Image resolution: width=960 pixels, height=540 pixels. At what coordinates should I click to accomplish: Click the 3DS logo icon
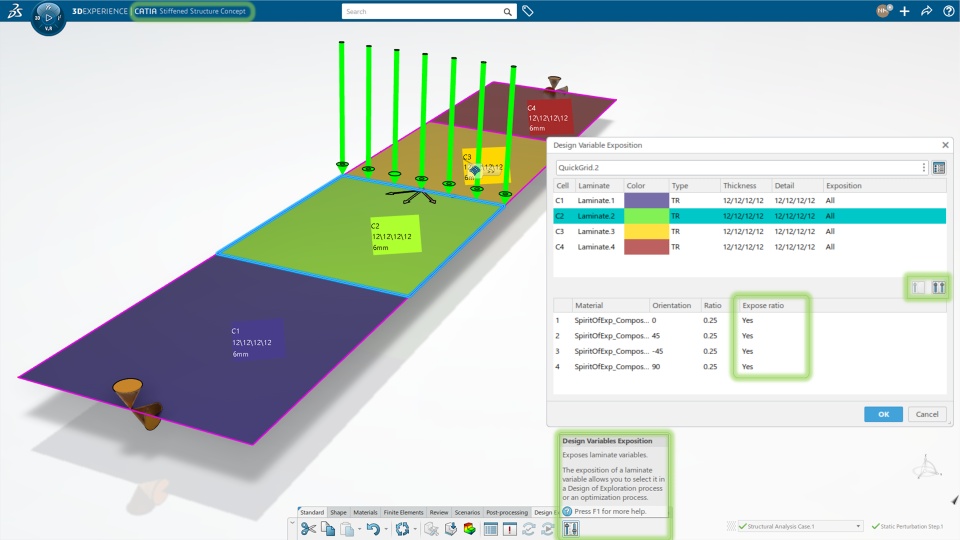click(15, 10)
